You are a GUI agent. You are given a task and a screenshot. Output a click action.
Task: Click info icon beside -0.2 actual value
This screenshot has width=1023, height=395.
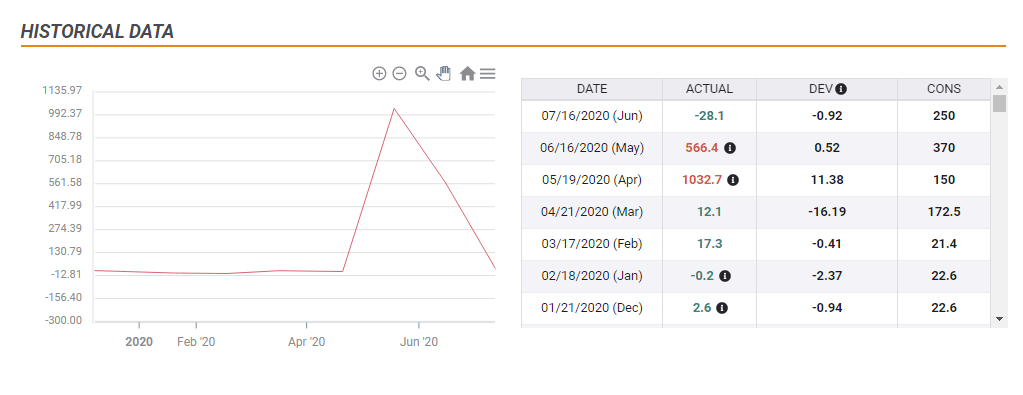725,276
